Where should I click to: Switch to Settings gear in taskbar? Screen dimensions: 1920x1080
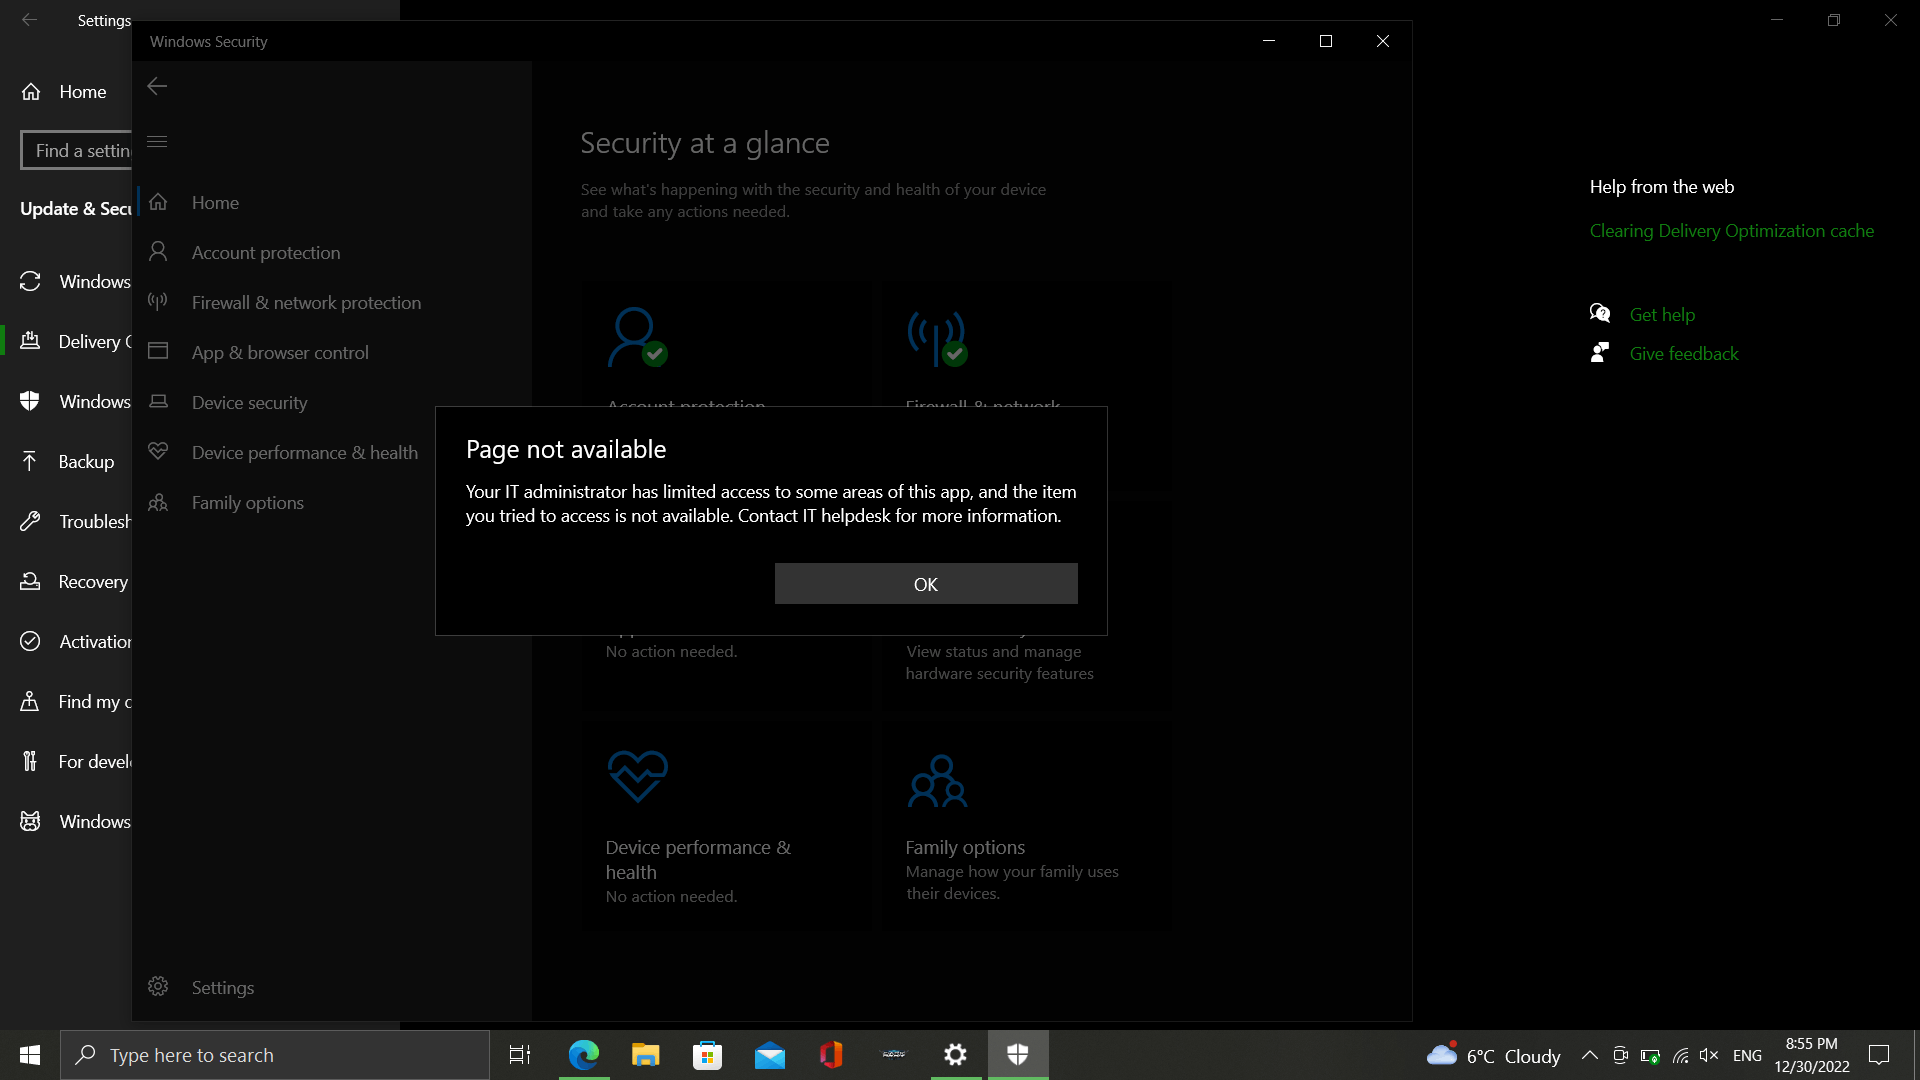(956, 1055)
